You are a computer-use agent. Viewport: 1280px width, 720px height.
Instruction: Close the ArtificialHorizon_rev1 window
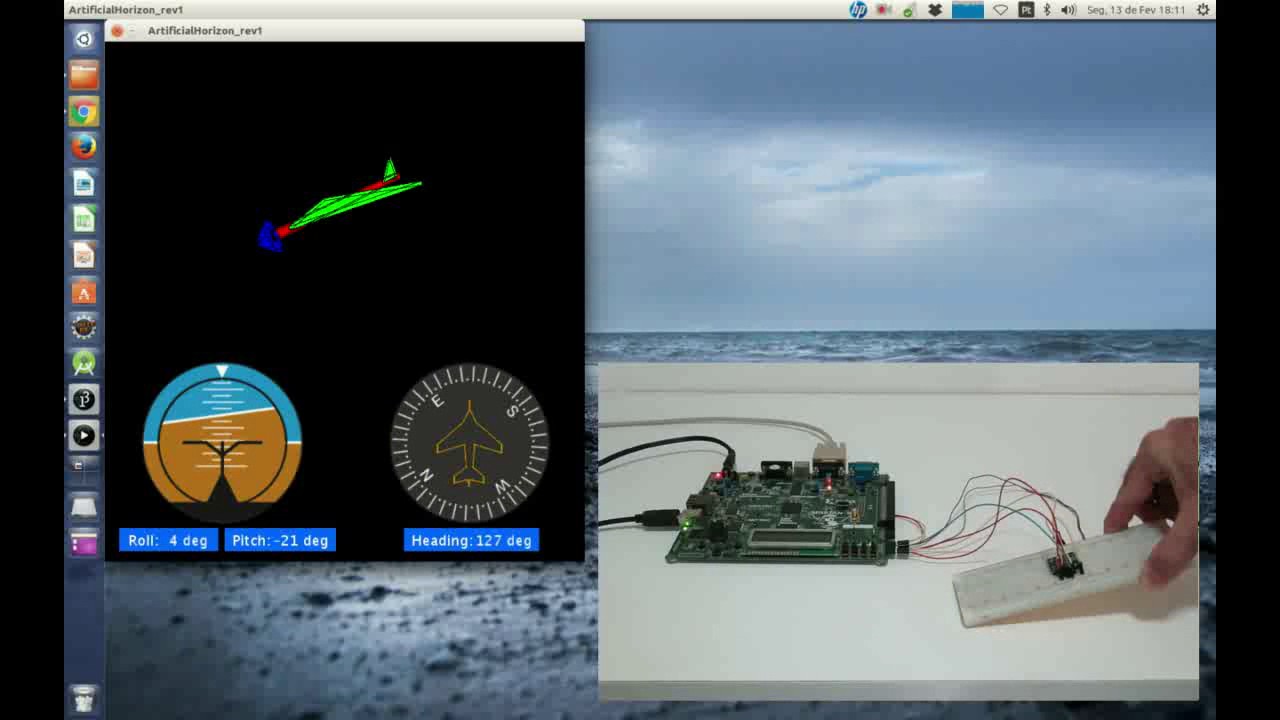[x=117, y=31]
